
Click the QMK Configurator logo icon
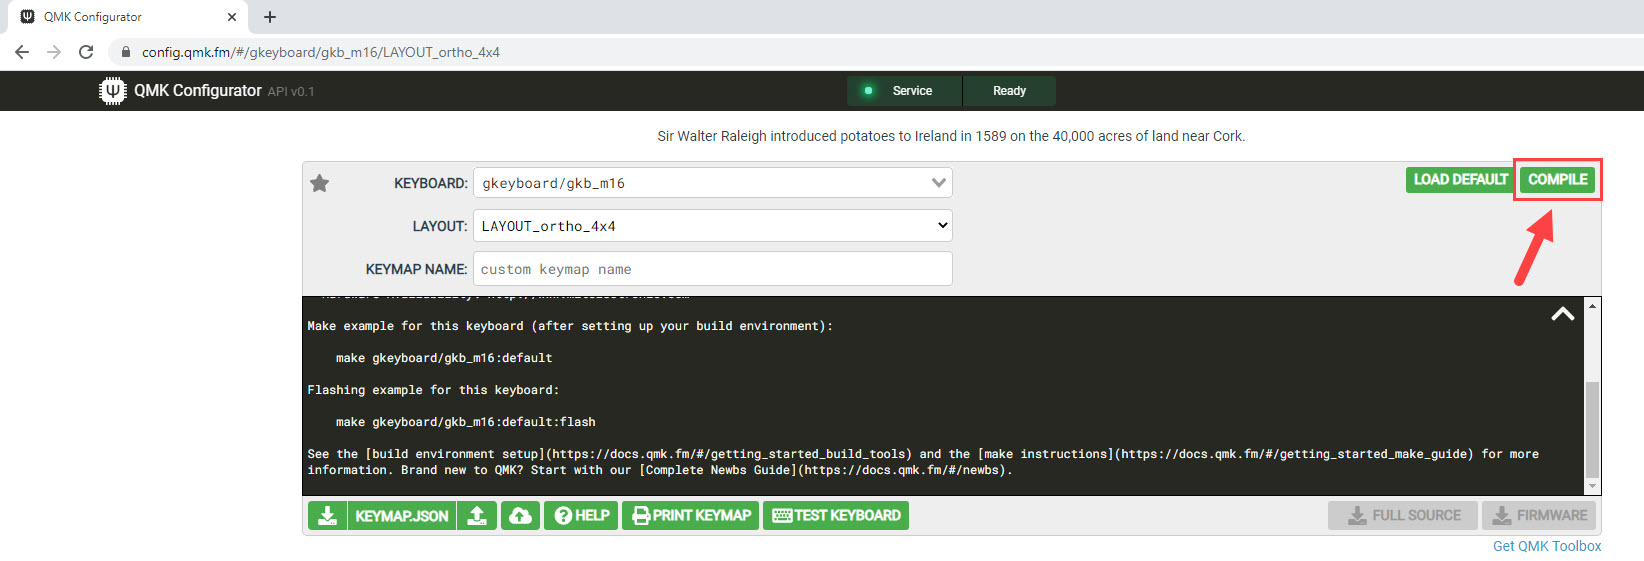point(113,91)
